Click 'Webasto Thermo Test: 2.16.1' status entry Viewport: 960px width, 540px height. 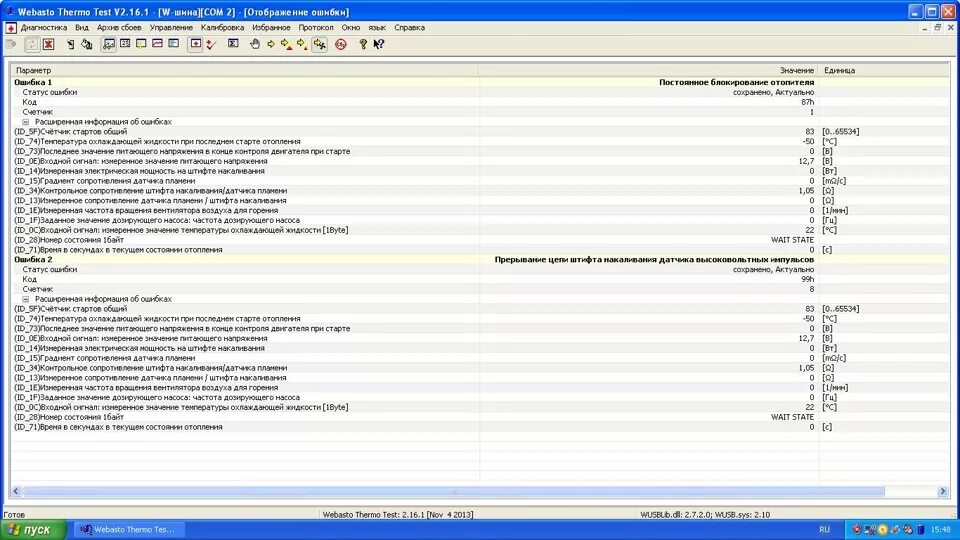tap(398, 515)
